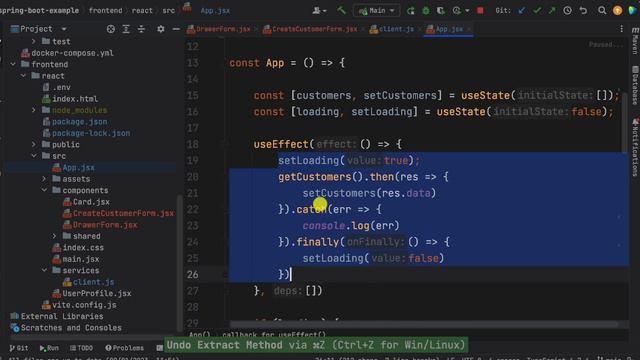
Task: Click the Build project hammer icon
Action: 341,11
